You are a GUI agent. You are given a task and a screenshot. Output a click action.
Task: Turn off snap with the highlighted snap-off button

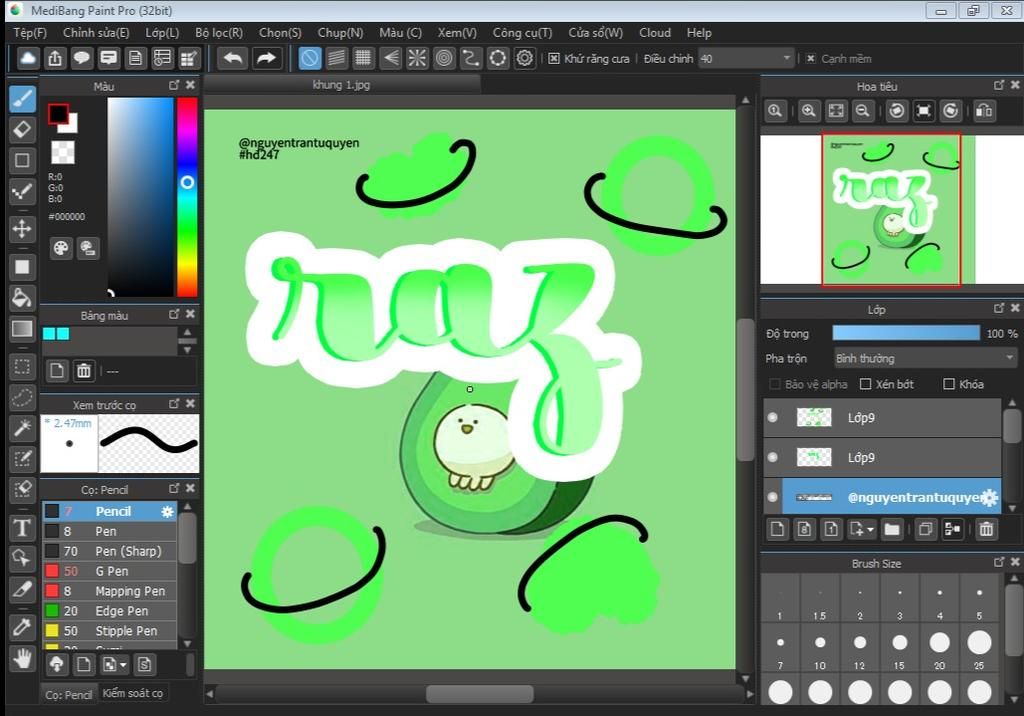coord(310,58)
